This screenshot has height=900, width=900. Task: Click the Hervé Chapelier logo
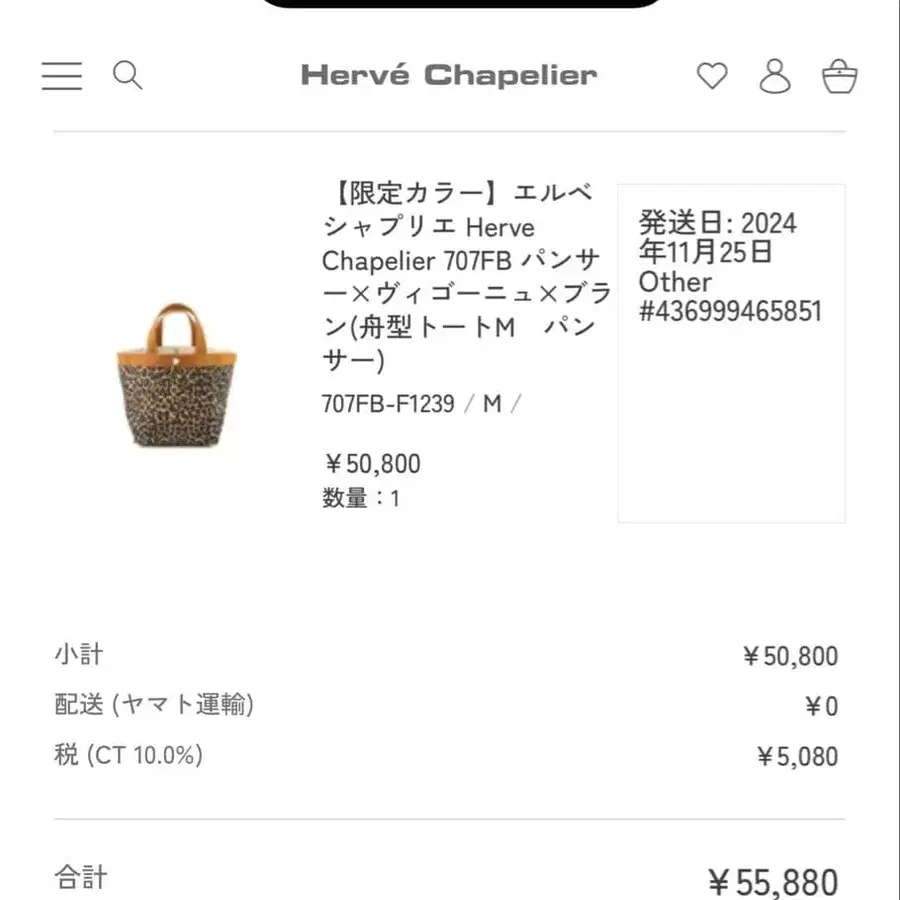coord(447,76)
